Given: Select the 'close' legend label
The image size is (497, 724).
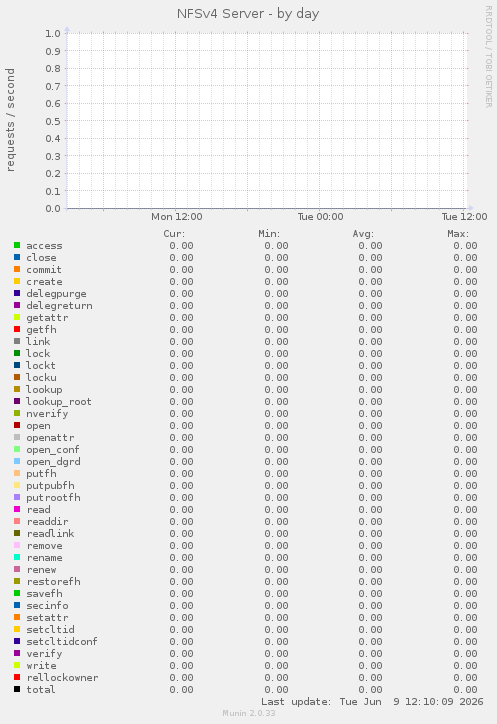Looking at the screenshot, I should click(x=41, y=258).
